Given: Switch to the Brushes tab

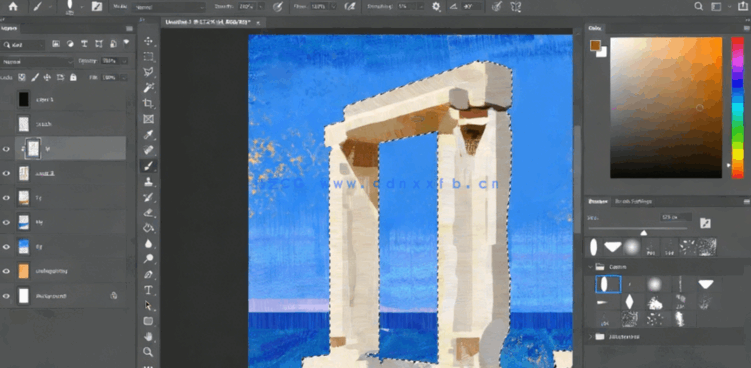Looking at the screenshot, I should point(598,201).
